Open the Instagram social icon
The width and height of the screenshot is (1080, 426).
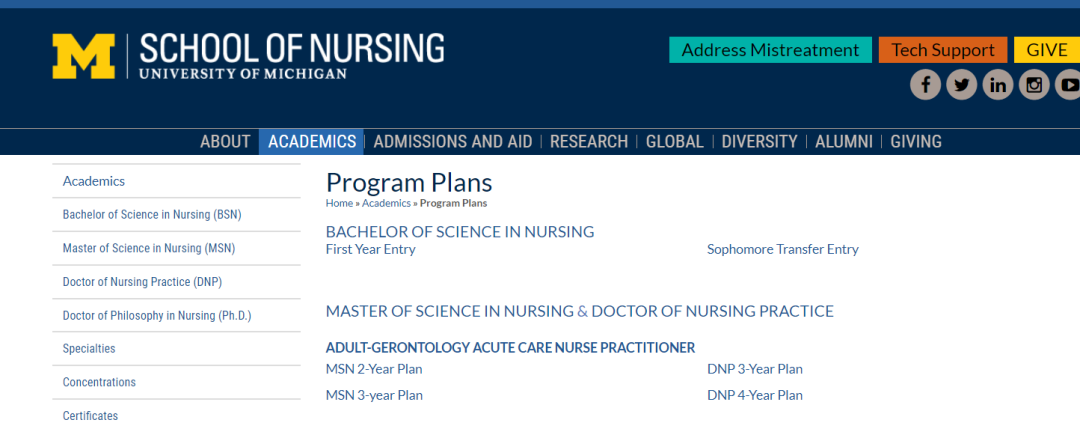click(x=1035, y=85)
